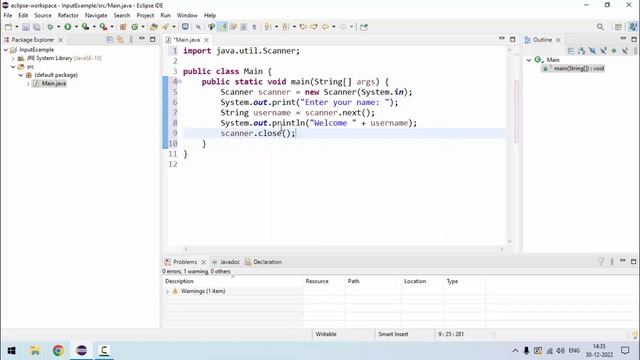This screenshot has height=360, width=640.
Task: Collapse the Main class in Outline
Action: 529,60
